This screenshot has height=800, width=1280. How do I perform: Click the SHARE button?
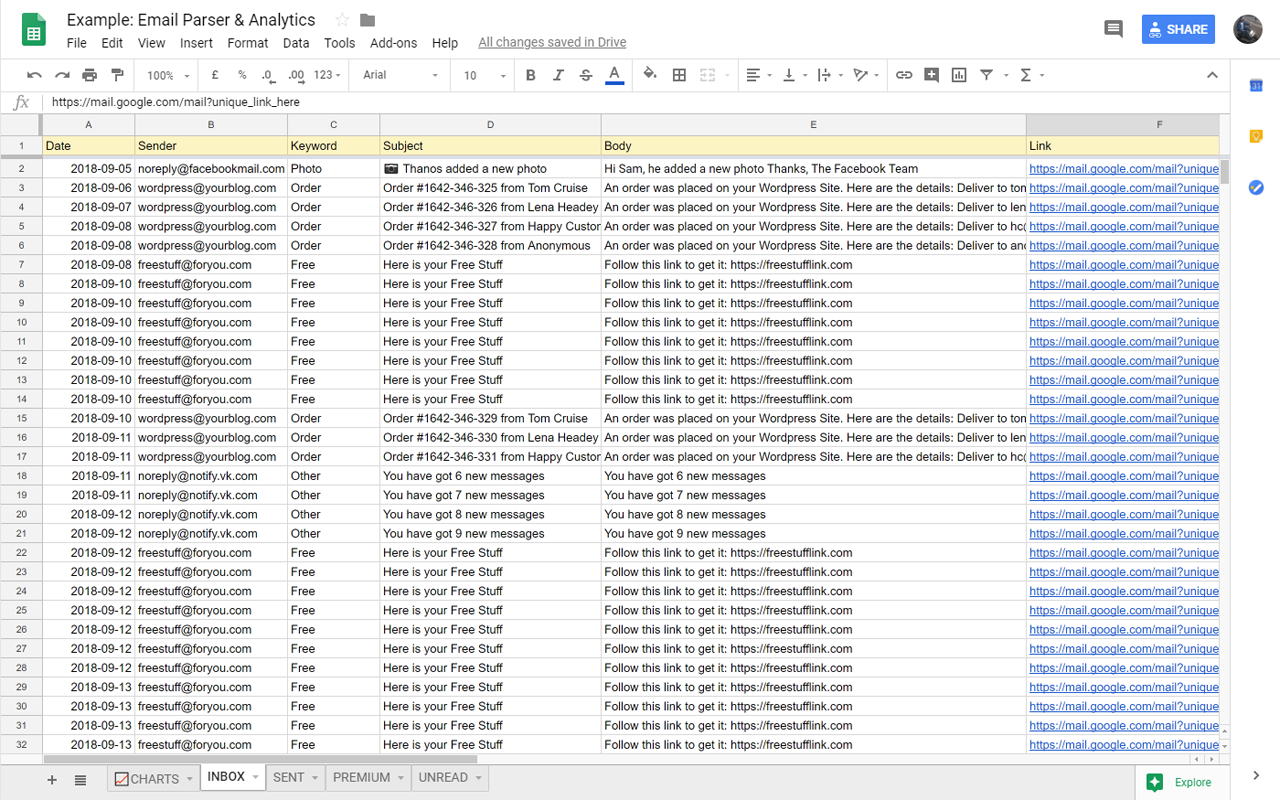coord(1178,29)
